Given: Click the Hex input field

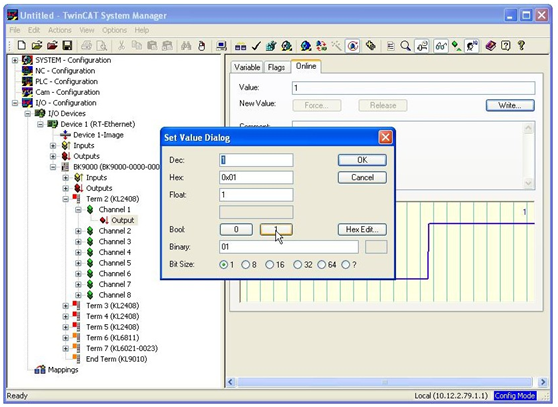Looking at the screenshot, I should pyautogui.click(x=256, y=178).
